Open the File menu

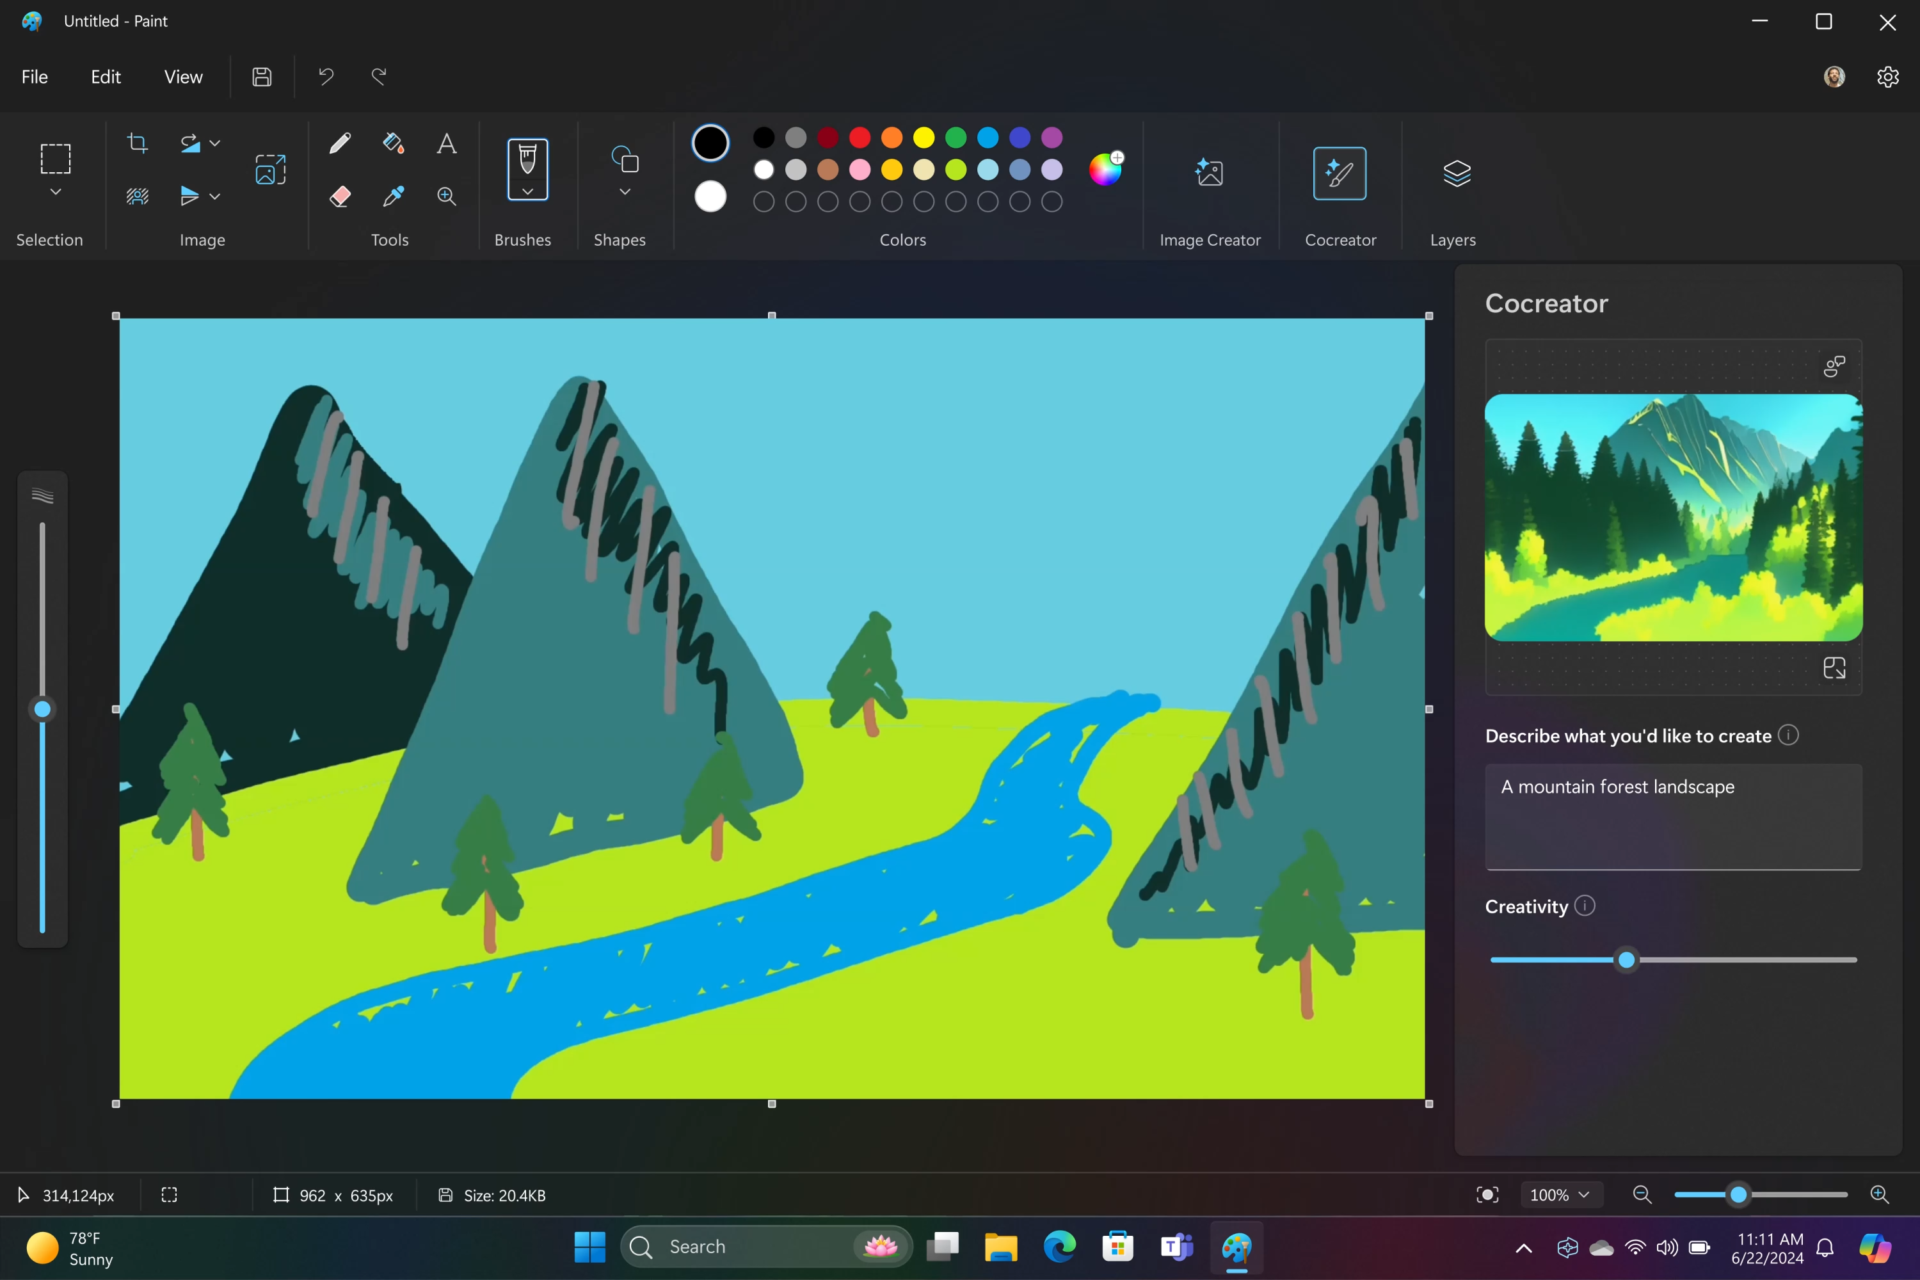[x=35, y=77]
